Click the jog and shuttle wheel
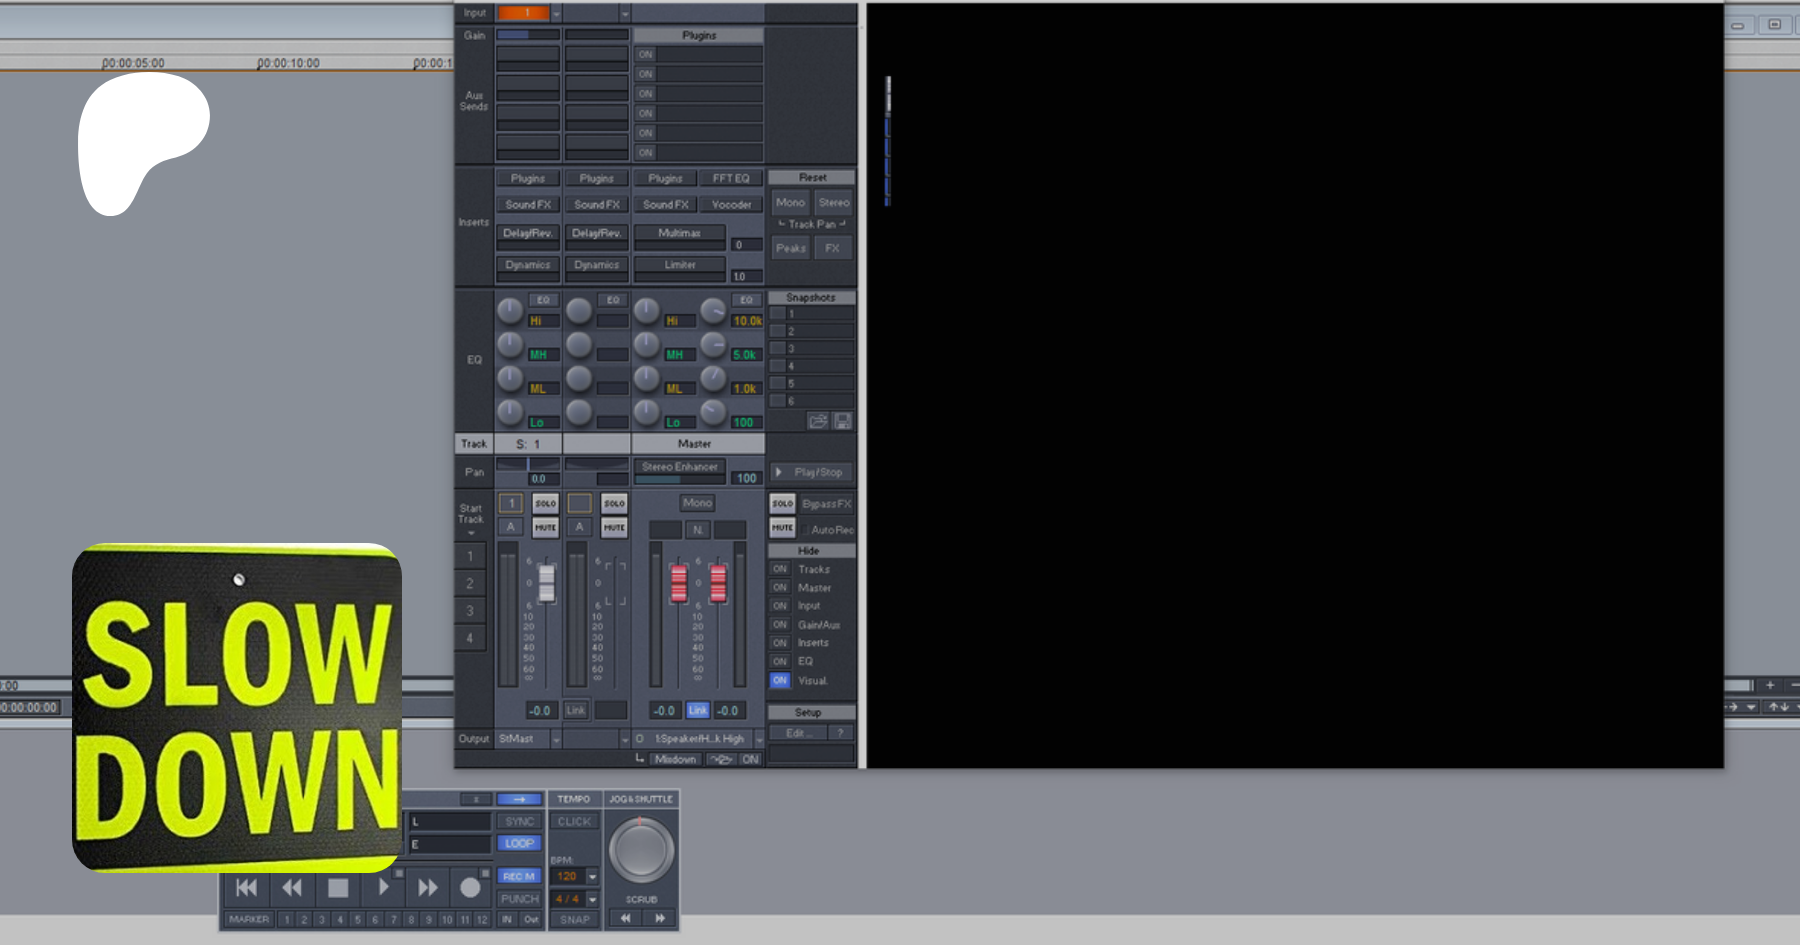The image size is (1800, 945). pyautogui.click(x=641, y=850)
